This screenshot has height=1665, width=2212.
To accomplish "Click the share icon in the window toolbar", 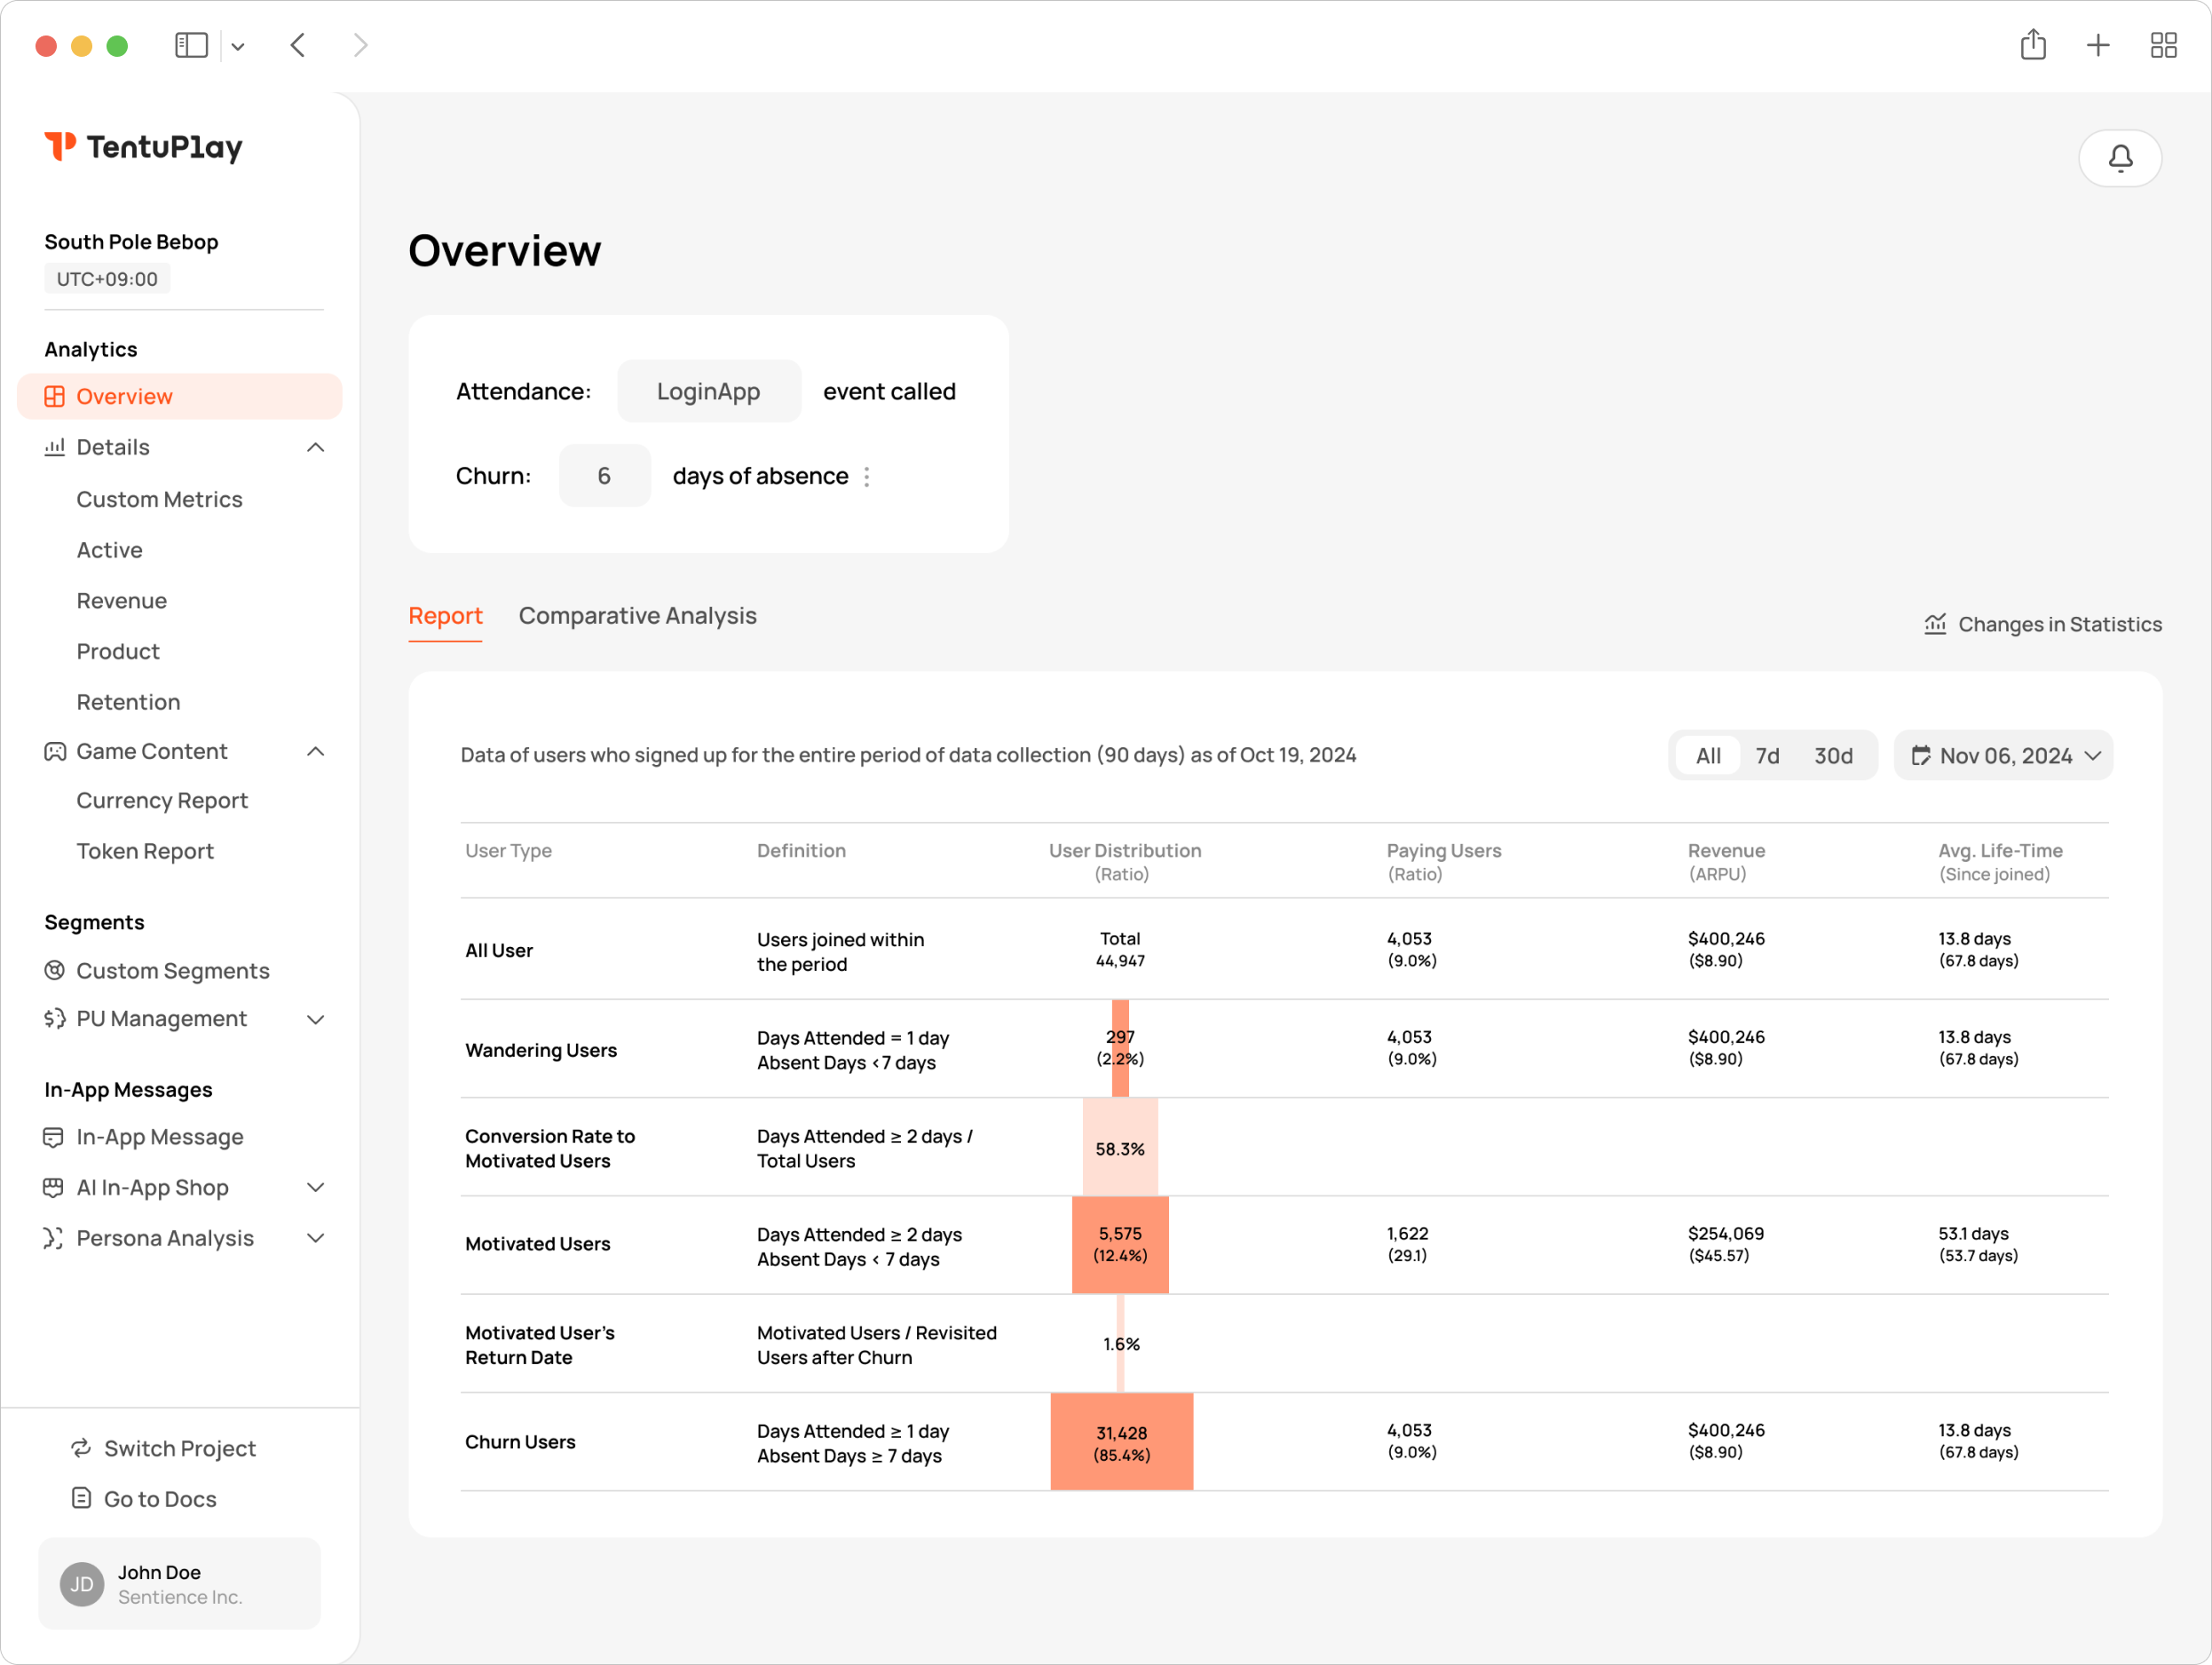I will click(2032, 45).
